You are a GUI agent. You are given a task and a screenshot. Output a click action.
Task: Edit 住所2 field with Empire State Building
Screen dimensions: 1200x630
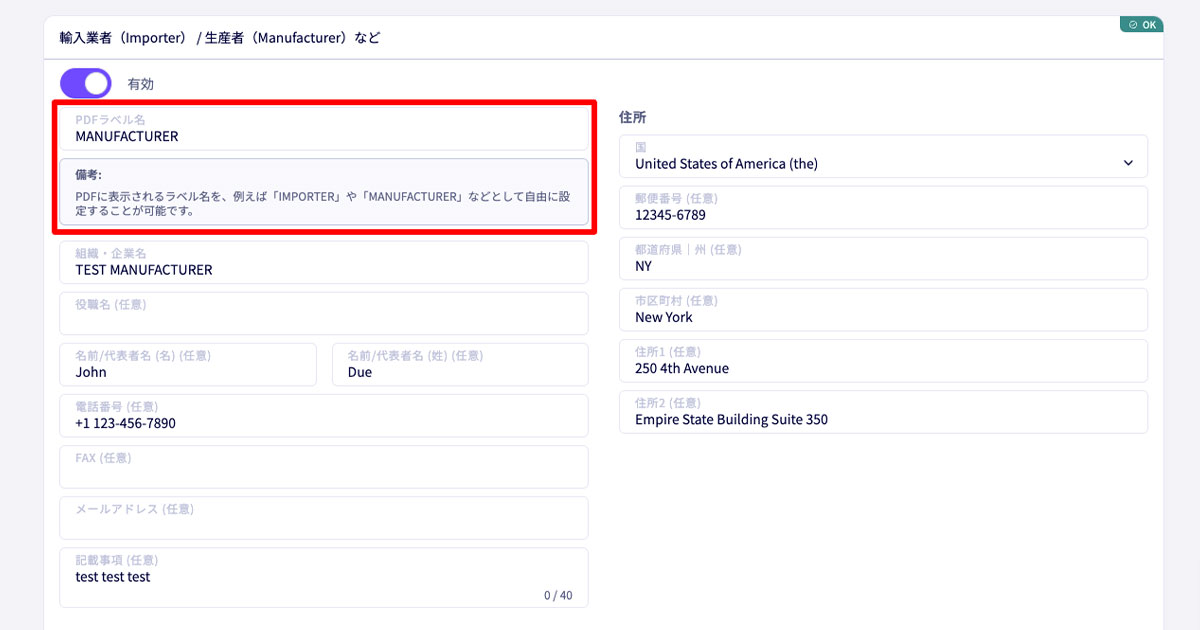[883, 411]
